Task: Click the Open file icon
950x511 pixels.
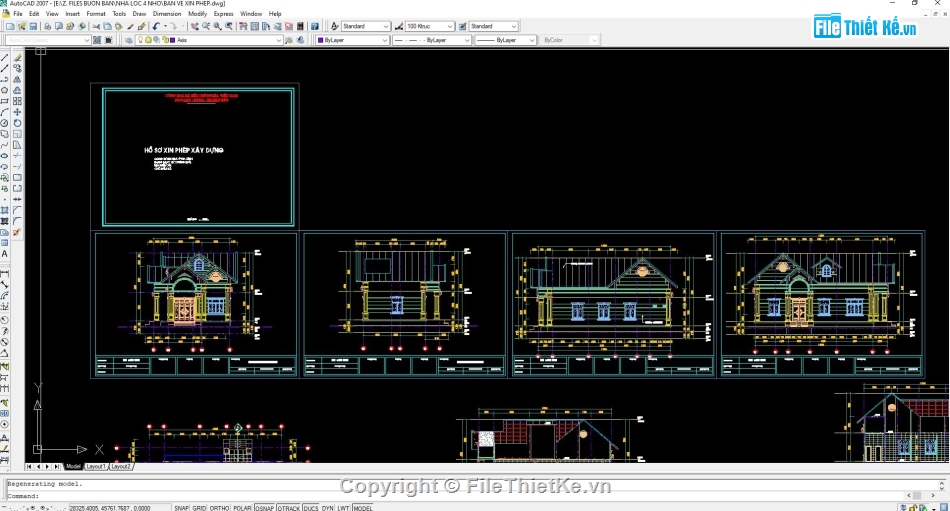Action: coord(22,26)
